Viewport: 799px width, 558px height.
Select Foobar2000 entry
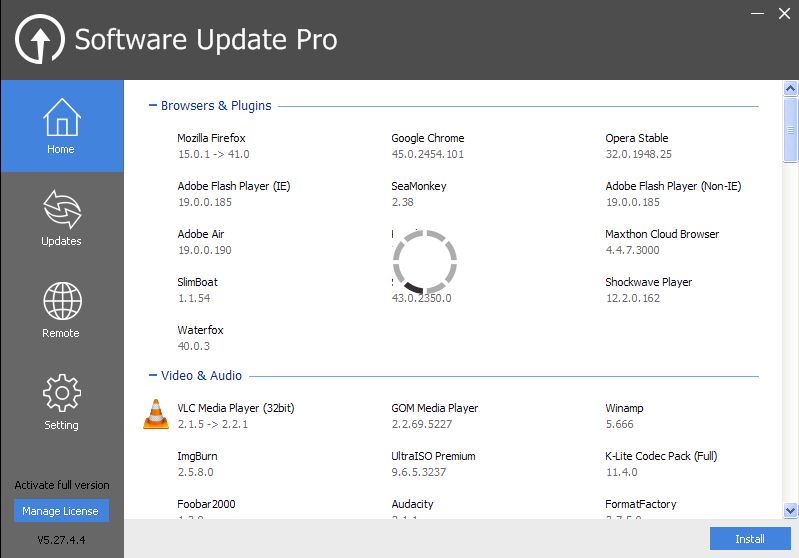point(206,504)
